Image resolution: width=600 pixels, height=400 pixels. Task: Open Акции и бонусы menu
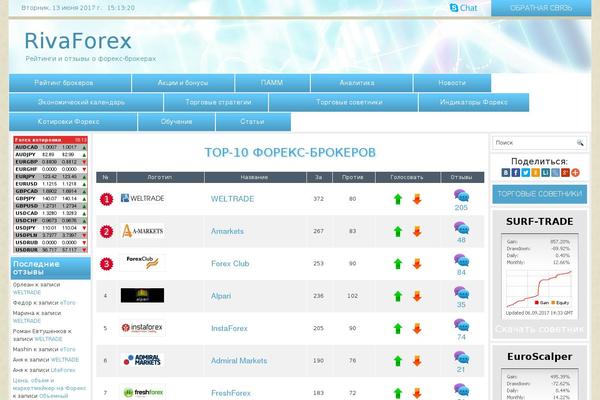[183, 83]
